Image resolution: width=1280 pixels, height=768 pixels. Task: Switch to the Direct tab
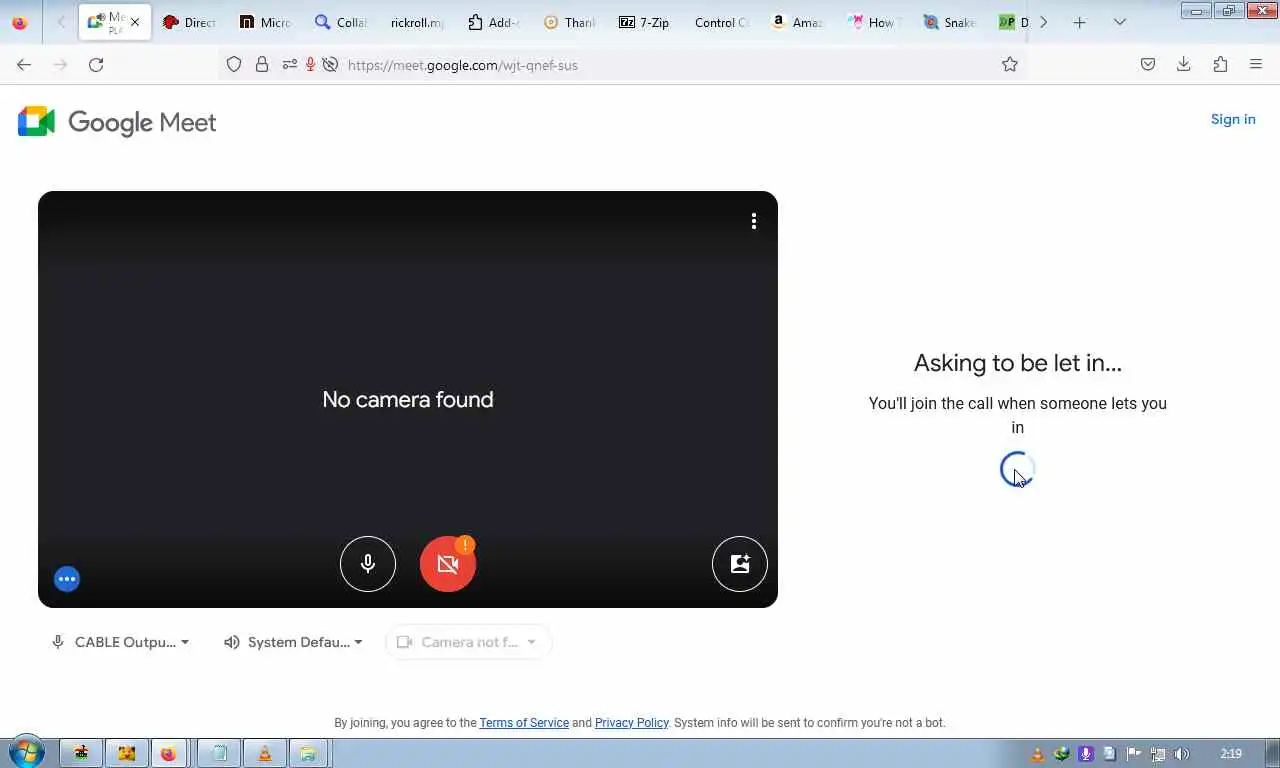point(189,22)
